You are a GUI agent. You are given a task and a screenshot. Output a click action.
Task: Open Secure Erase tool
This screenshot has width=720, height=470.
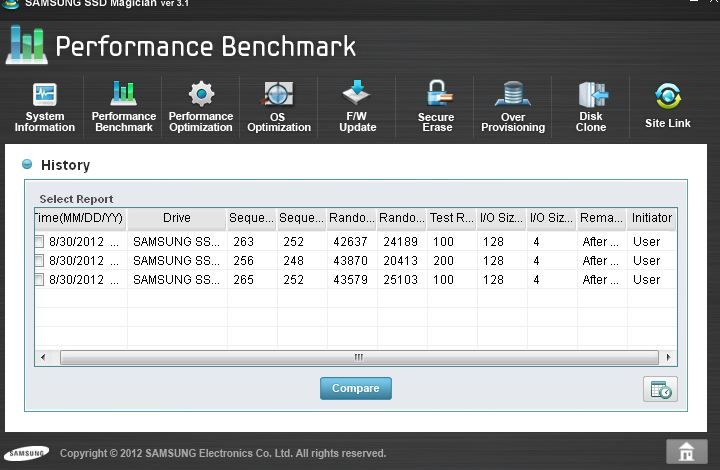(x=437, y=107)
